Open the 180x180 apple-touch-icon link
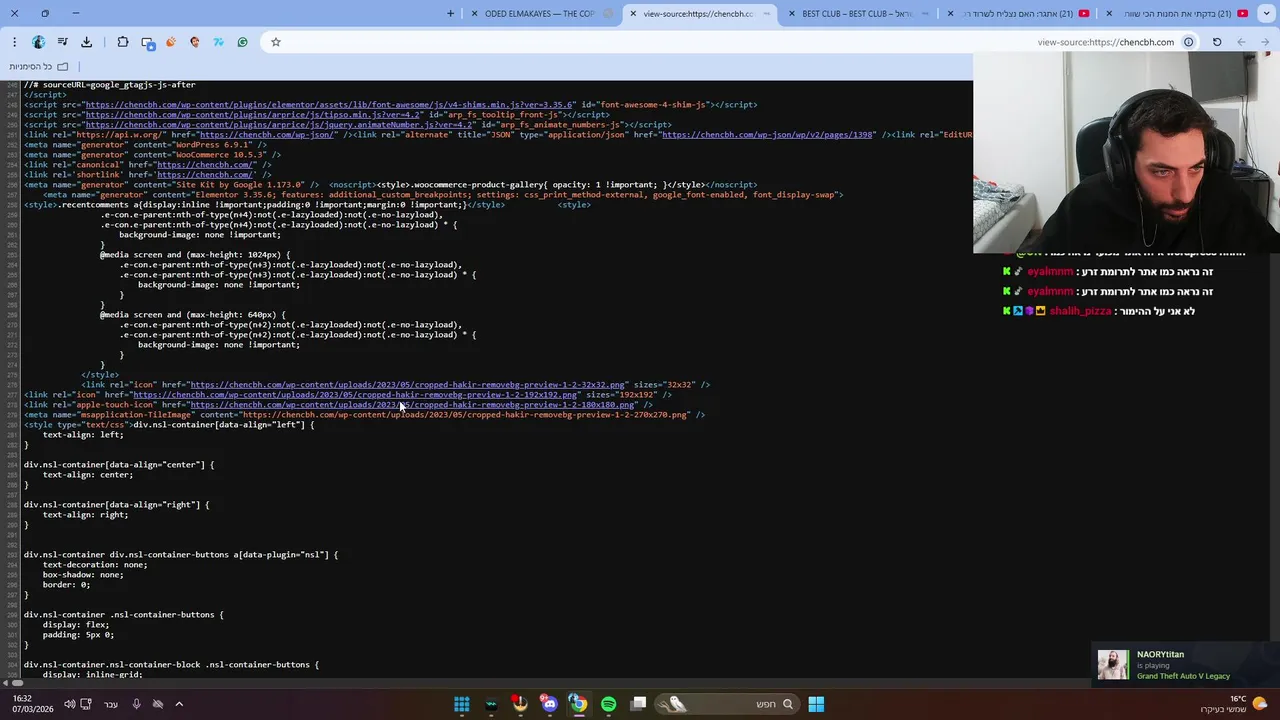Viewport: 1280px width, 720px height. pos(412,405)
